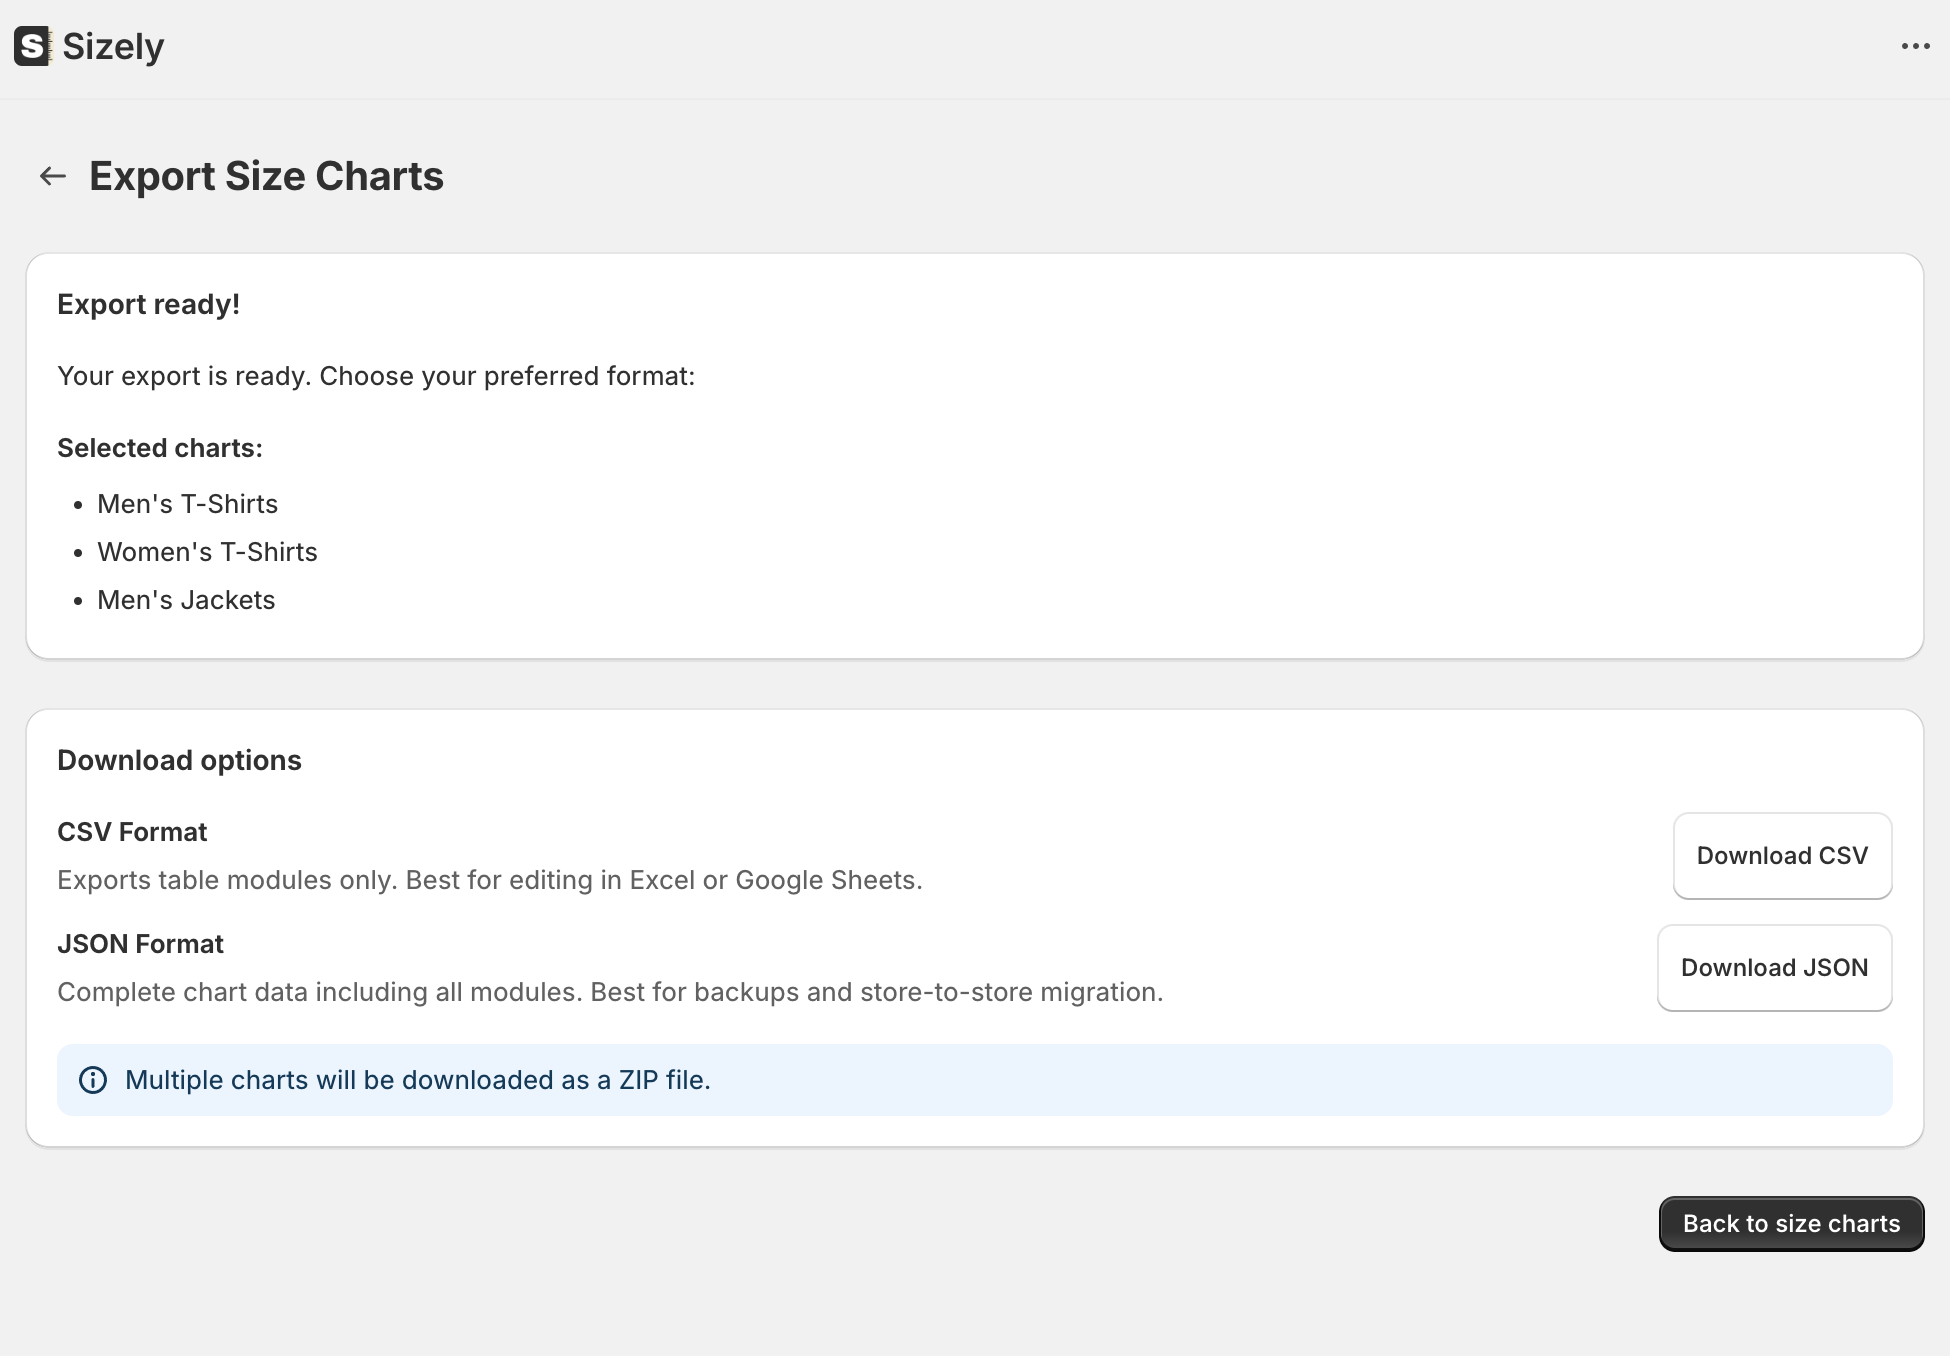The image size is (1950, 1356).
Task: Click the JSON format description text
Action: click(610, 992)
